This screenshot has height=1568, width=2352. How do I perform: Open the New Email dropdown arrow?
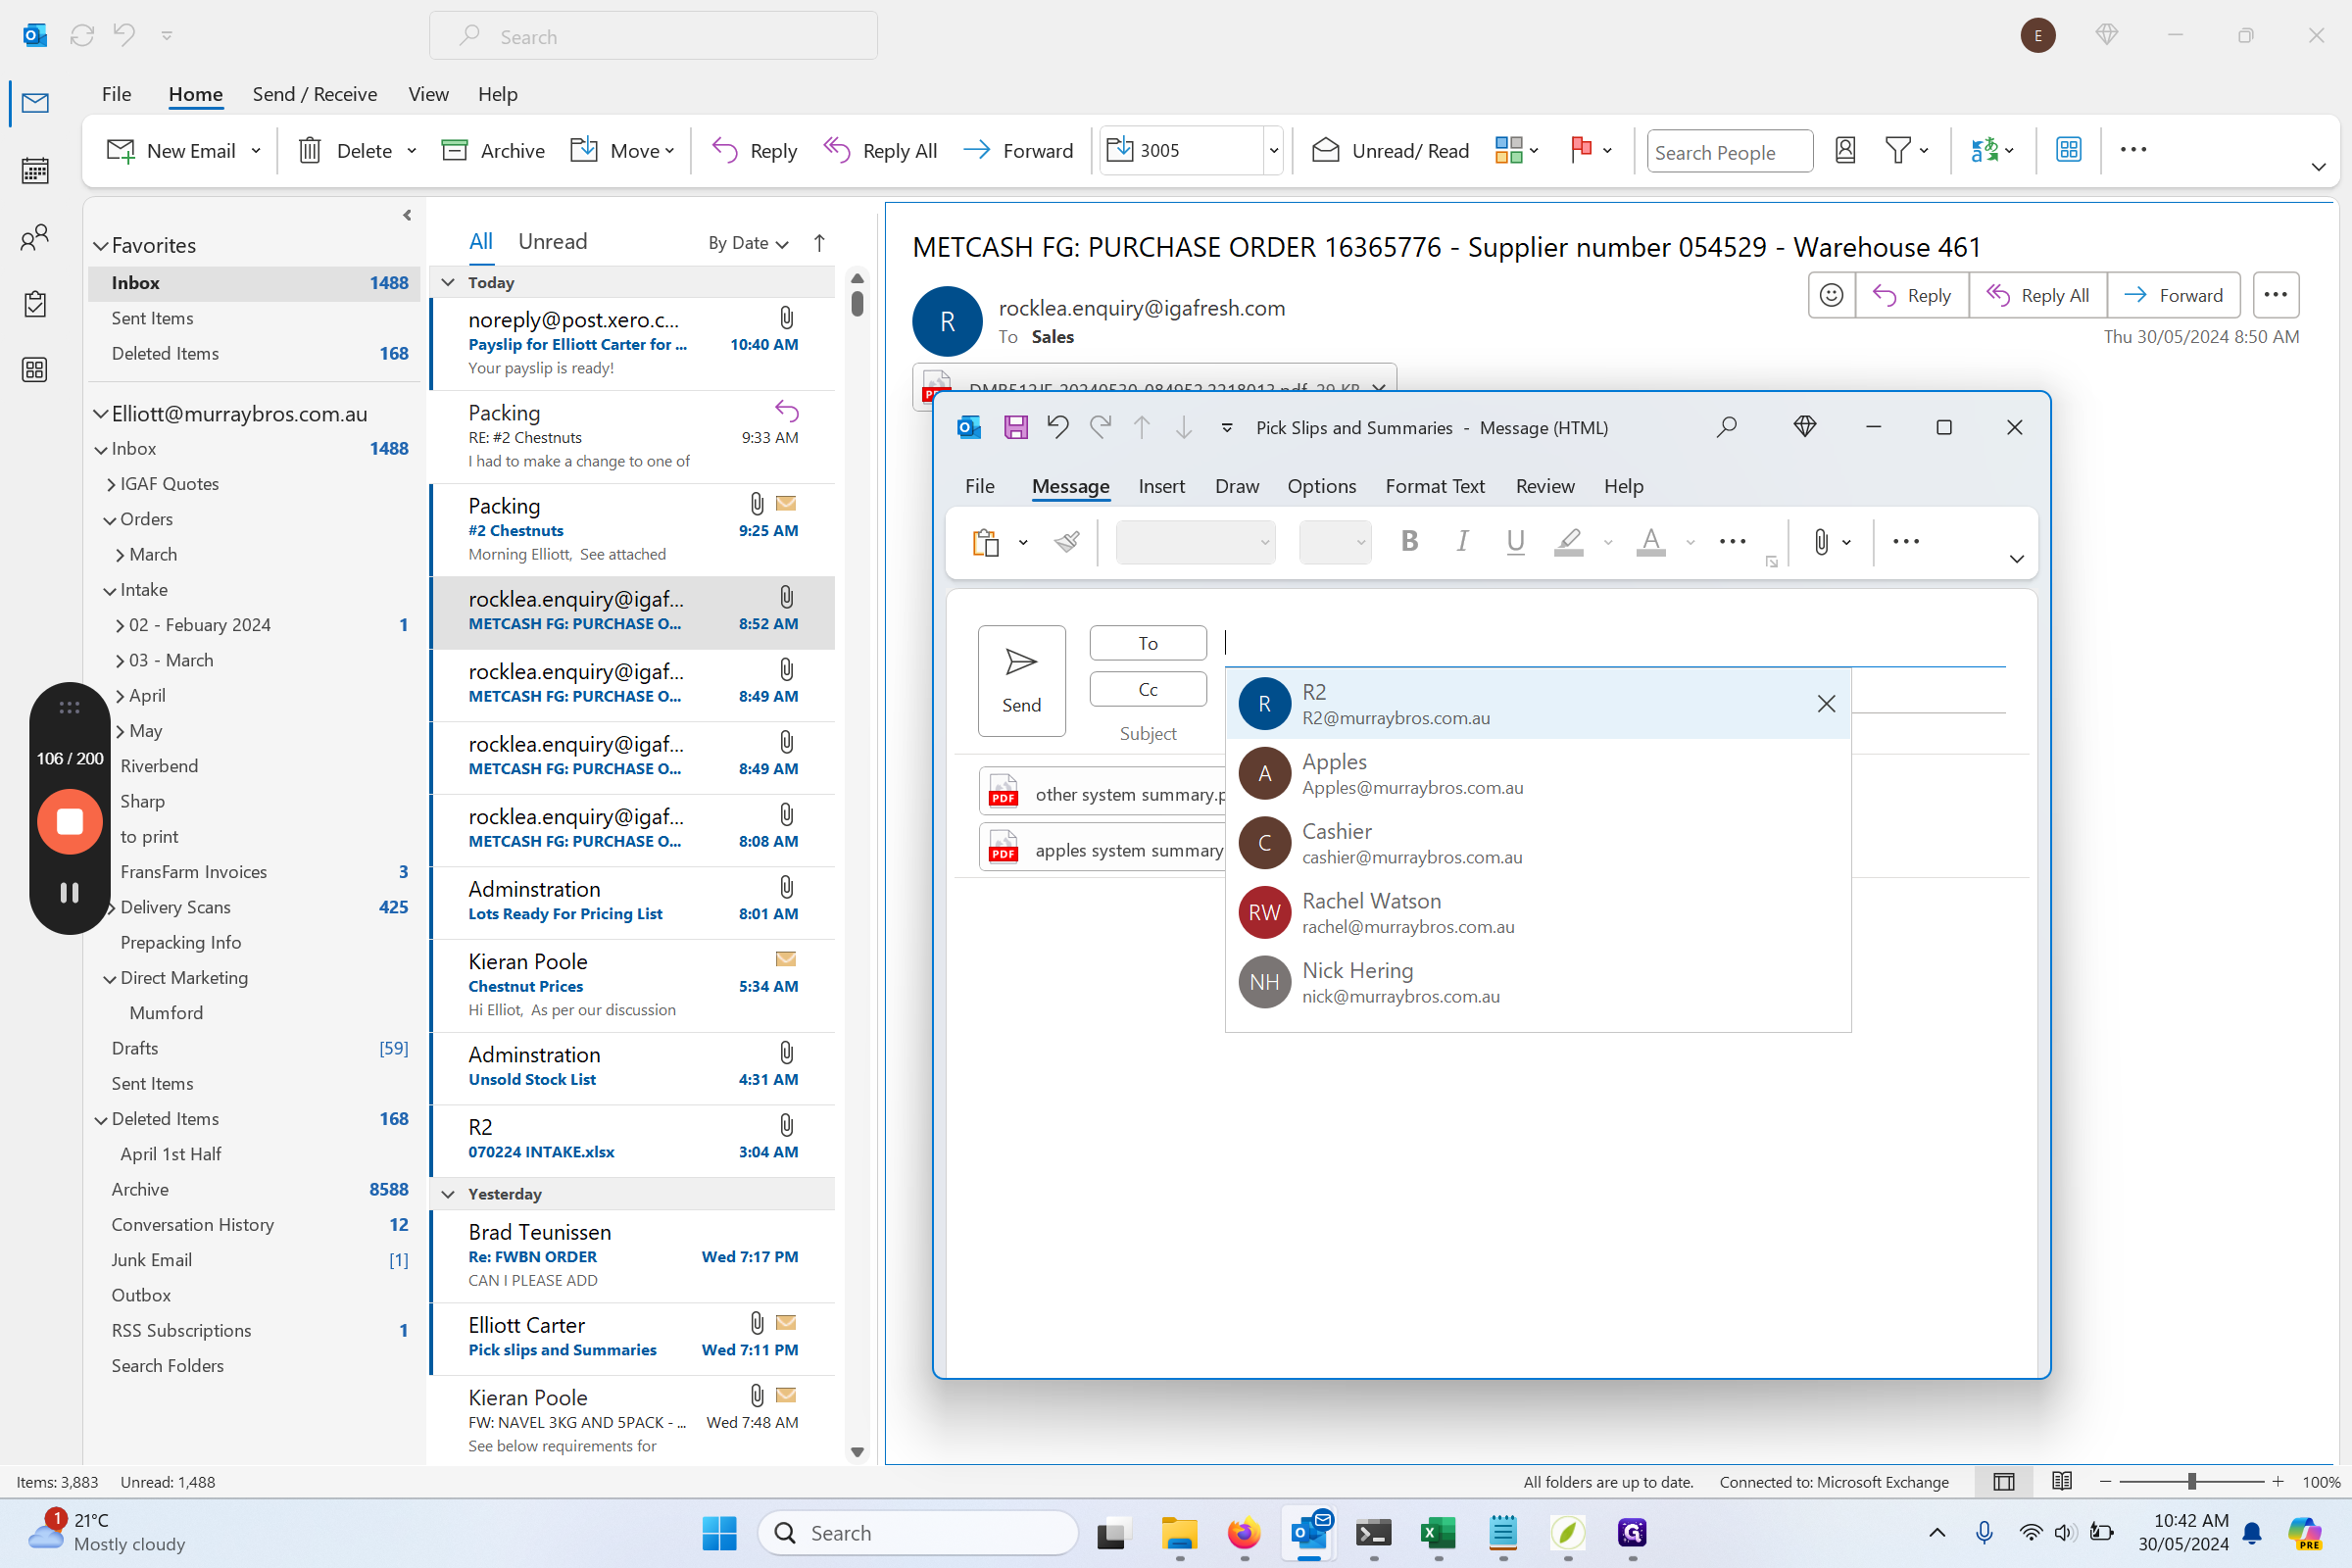[256, 150]
